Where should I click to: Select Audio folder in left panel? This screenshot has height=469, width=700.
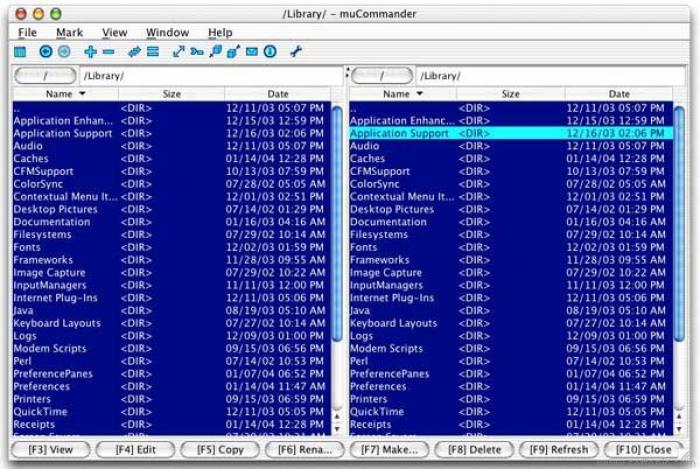172,146
